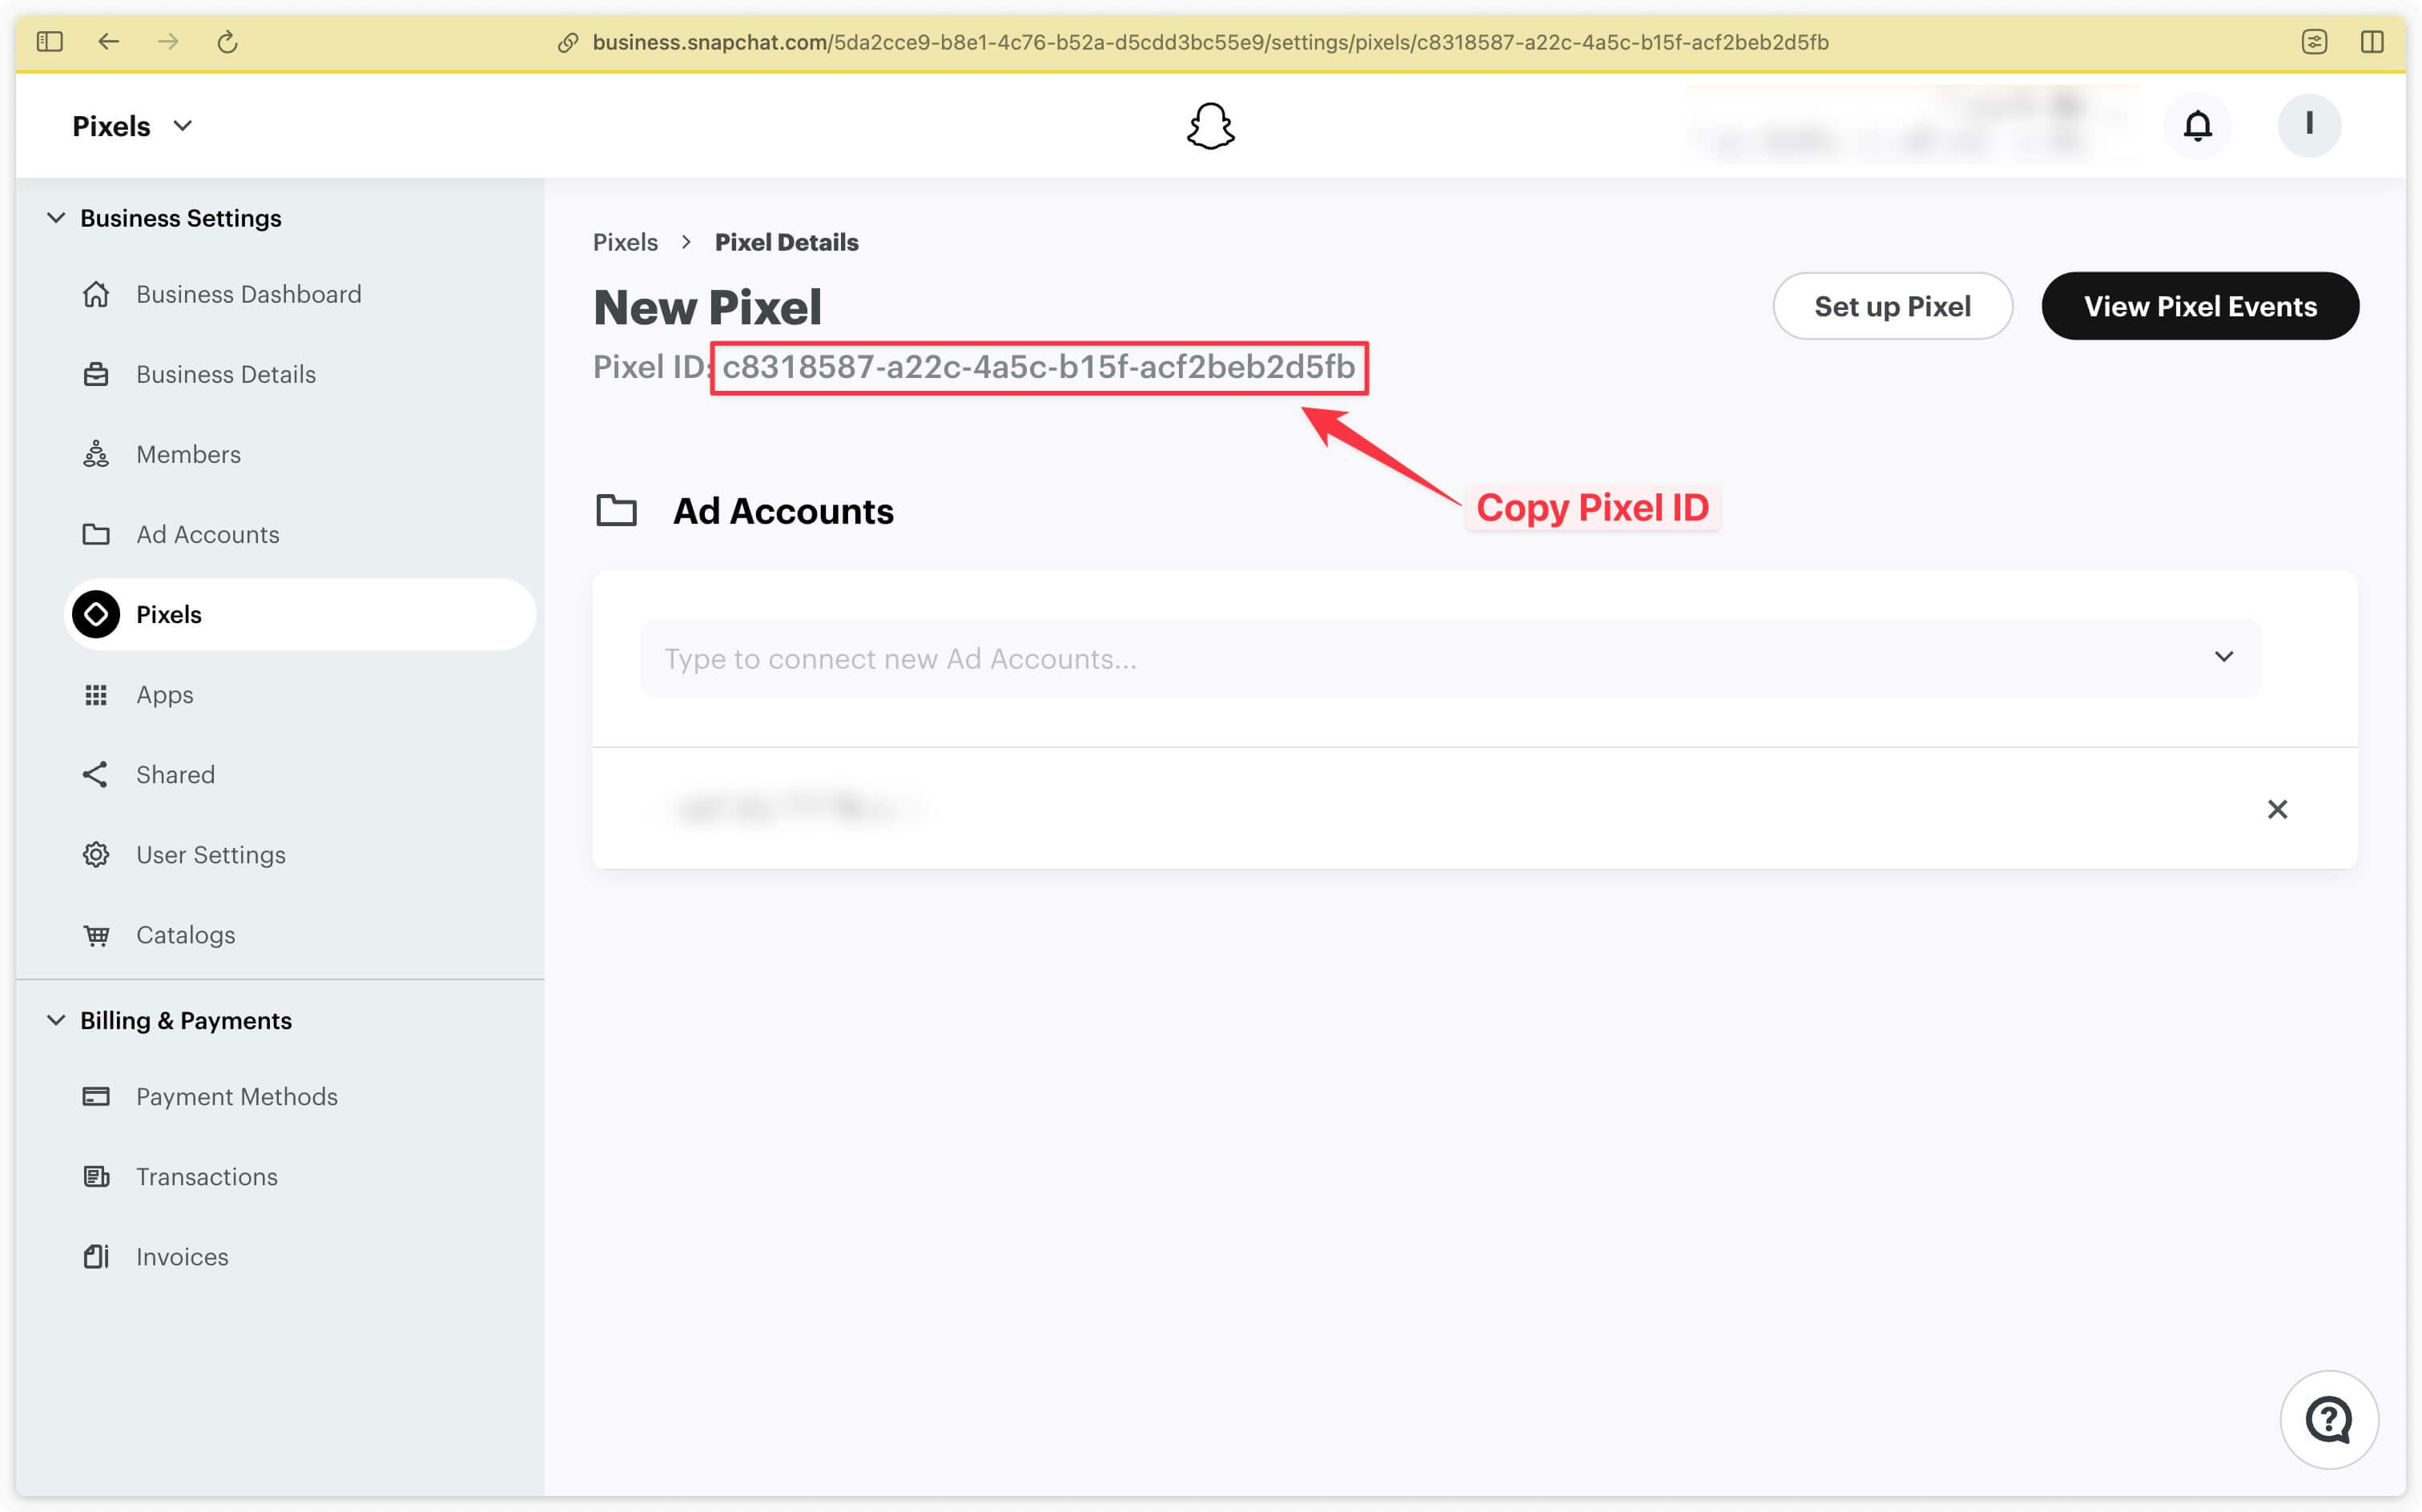Click View Pixel Events button
Screen dimensions: 2422x1512
pos(2199,307)
